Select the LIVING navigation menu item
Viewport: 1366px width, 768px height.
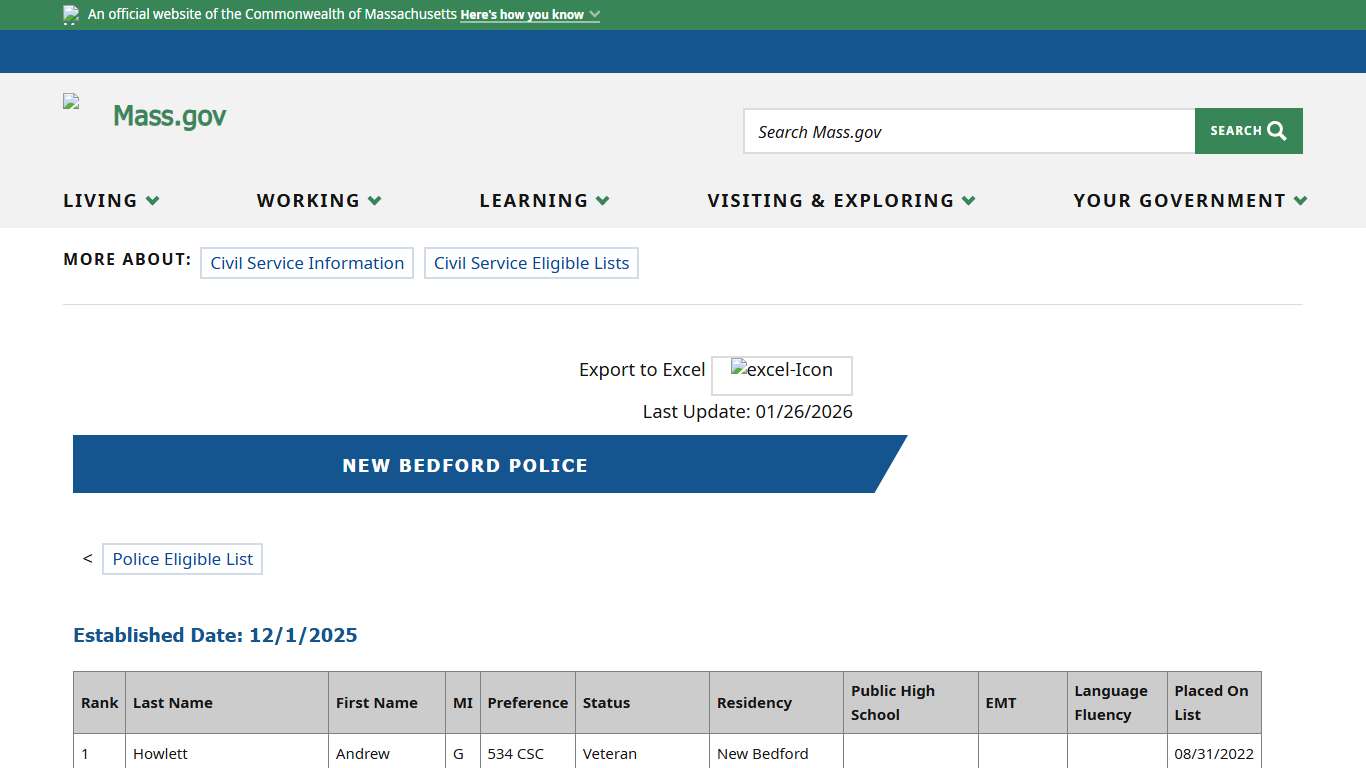coord(100,200)
